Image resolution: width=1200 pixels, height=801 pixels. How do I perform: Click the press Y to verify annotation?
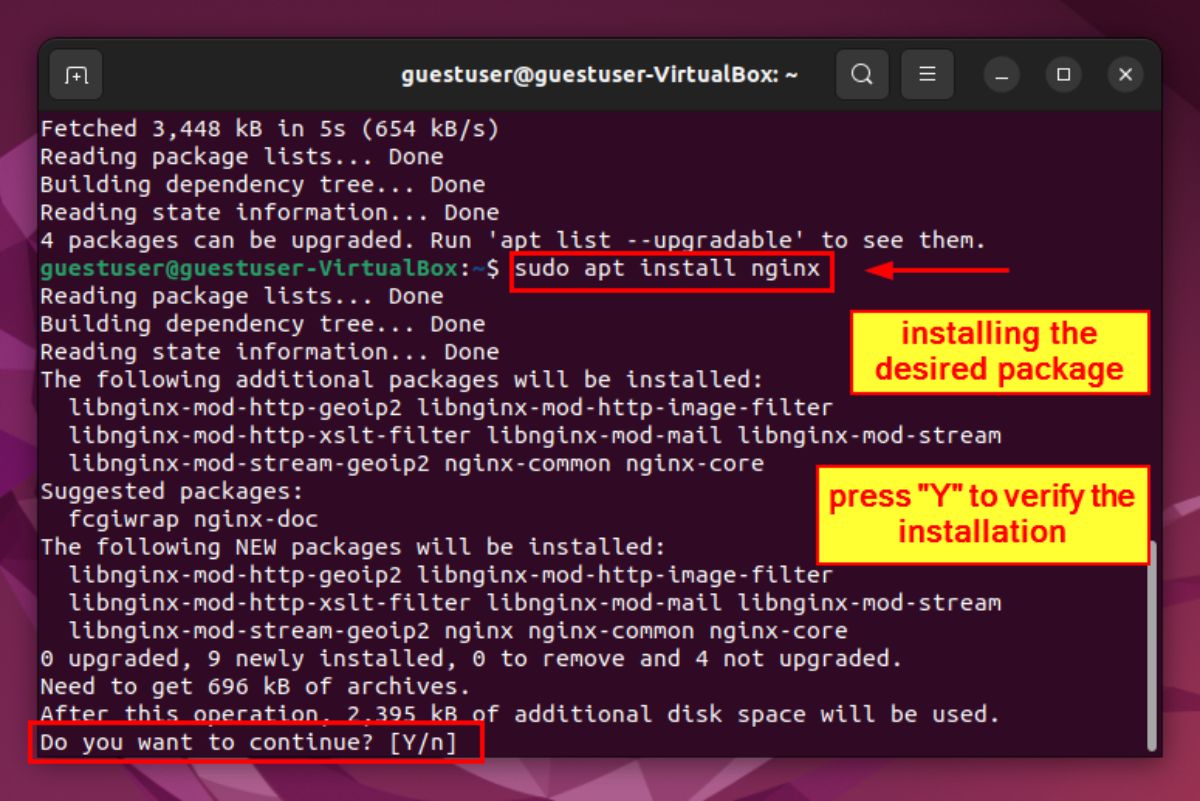pyautogui.click(x=982, y=513)
